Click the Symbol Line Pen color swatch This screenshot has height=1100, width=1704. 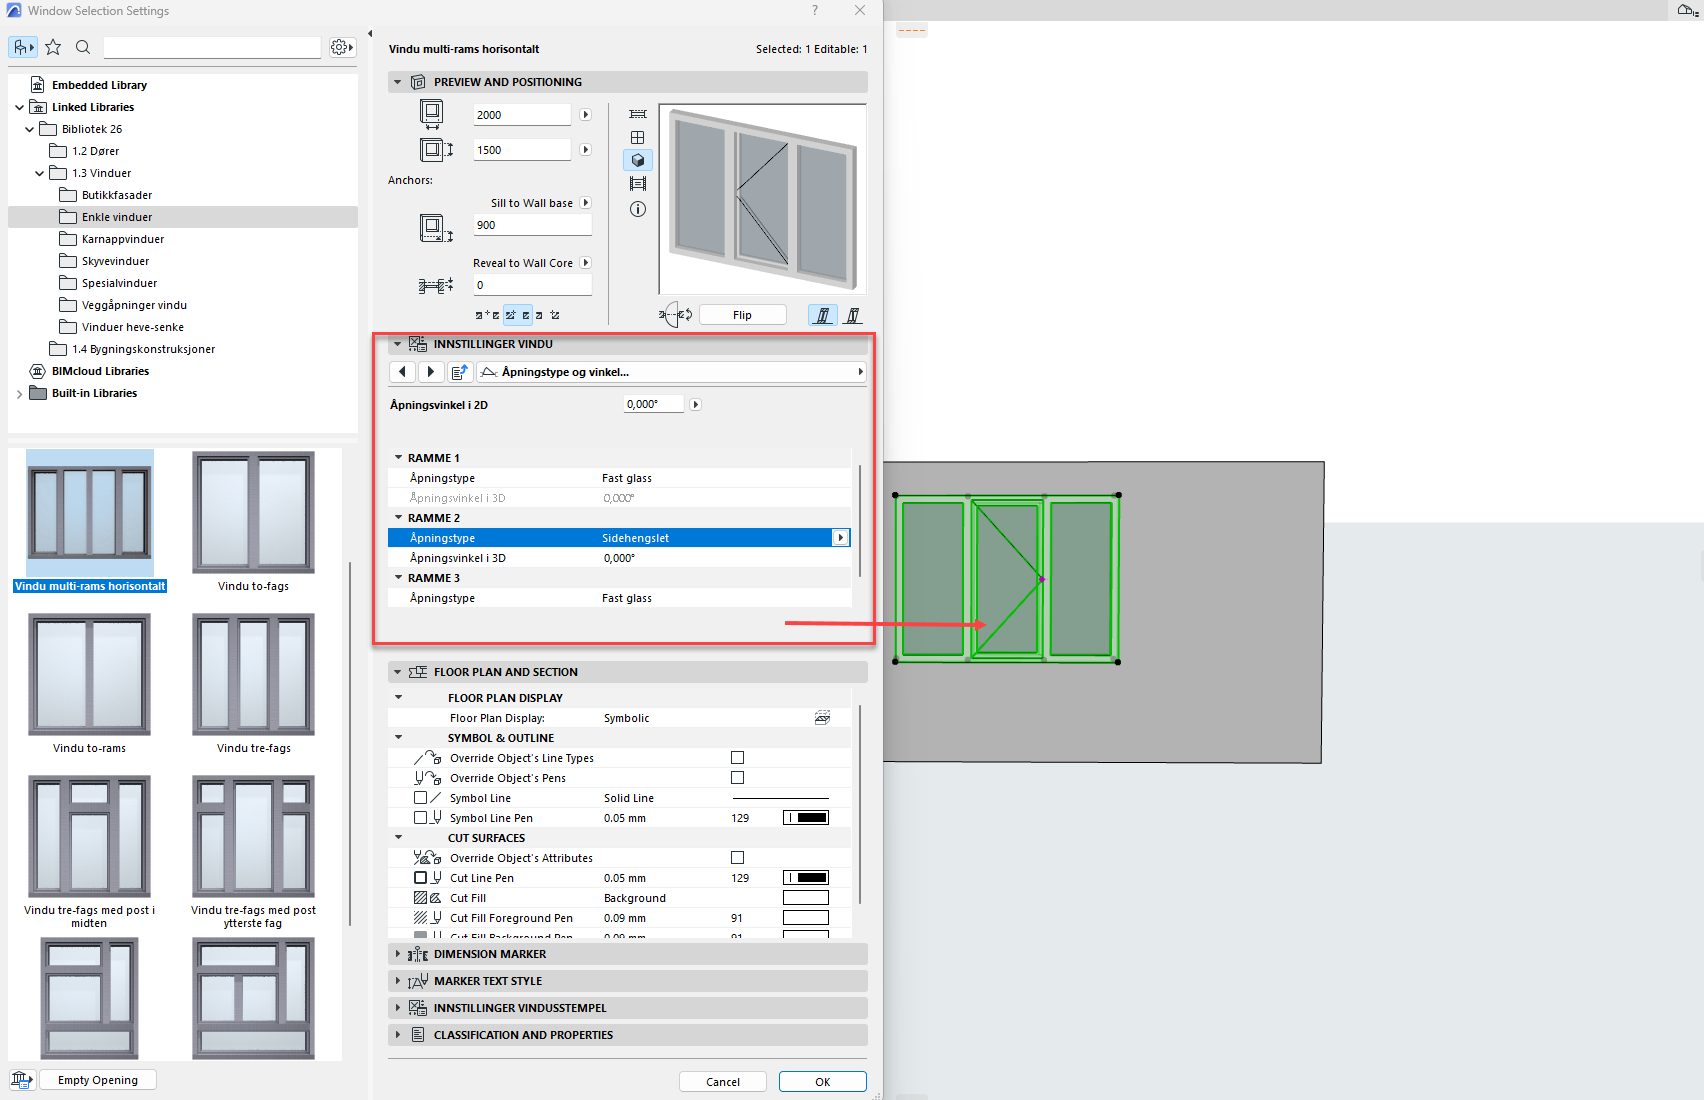(805, 818)
